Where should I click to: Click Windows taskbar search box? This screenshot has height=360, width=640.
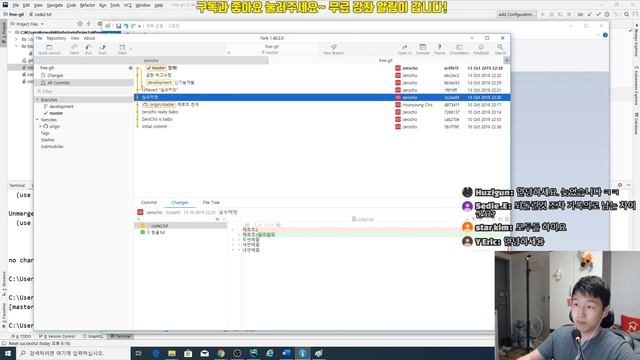pos(73,353)
